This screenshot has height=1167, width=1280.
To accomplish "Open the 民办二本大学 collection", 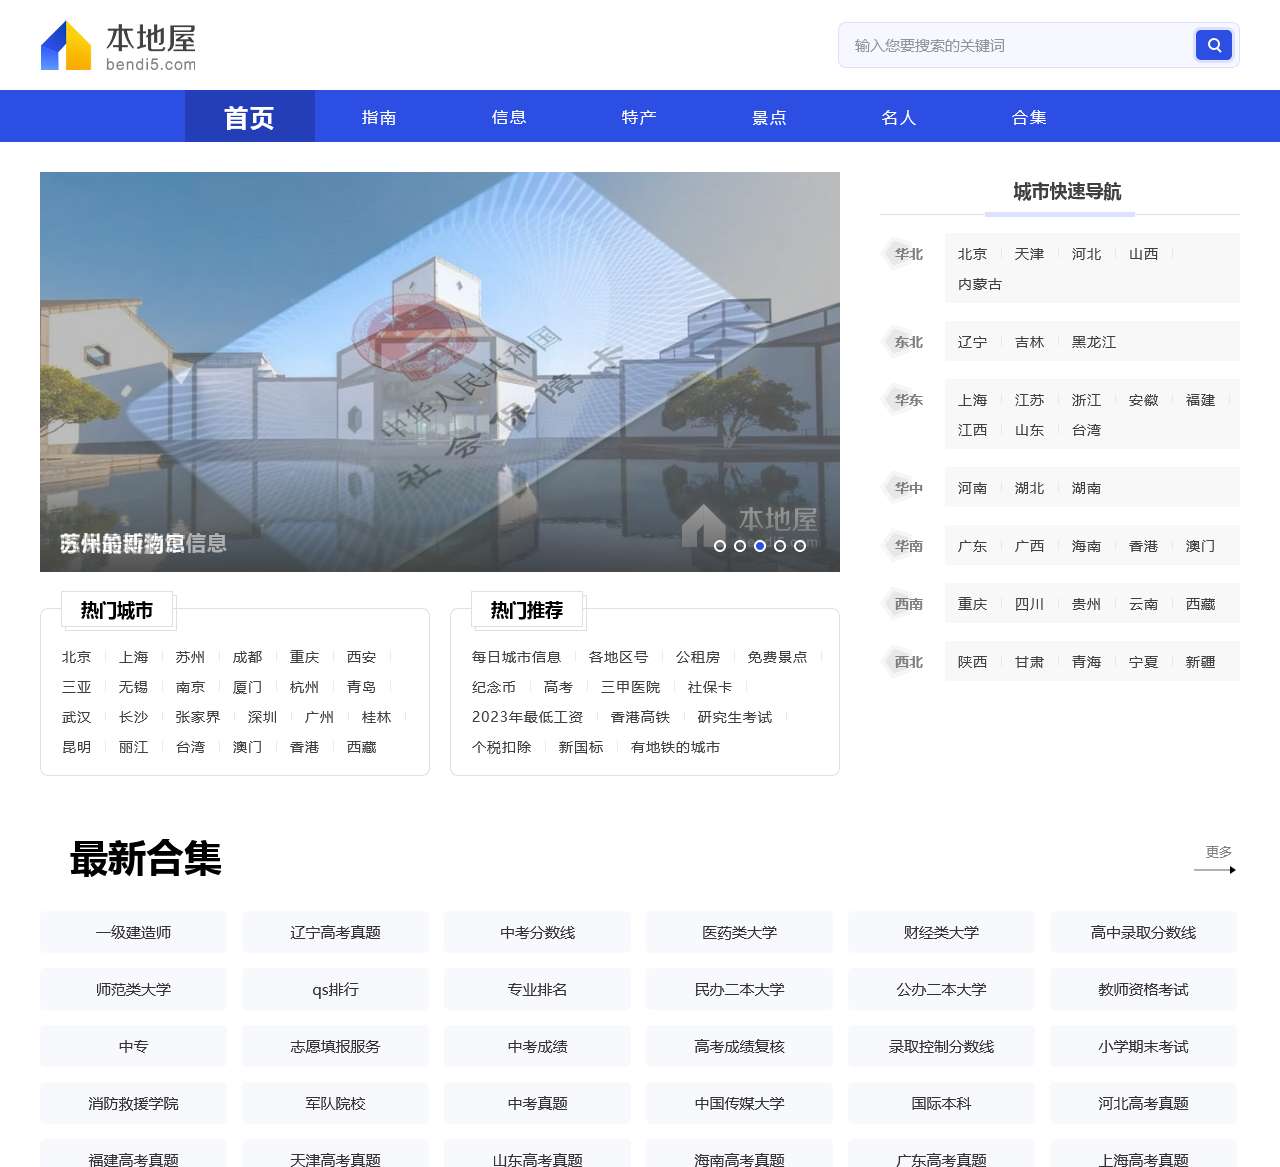I will [739, 989].
